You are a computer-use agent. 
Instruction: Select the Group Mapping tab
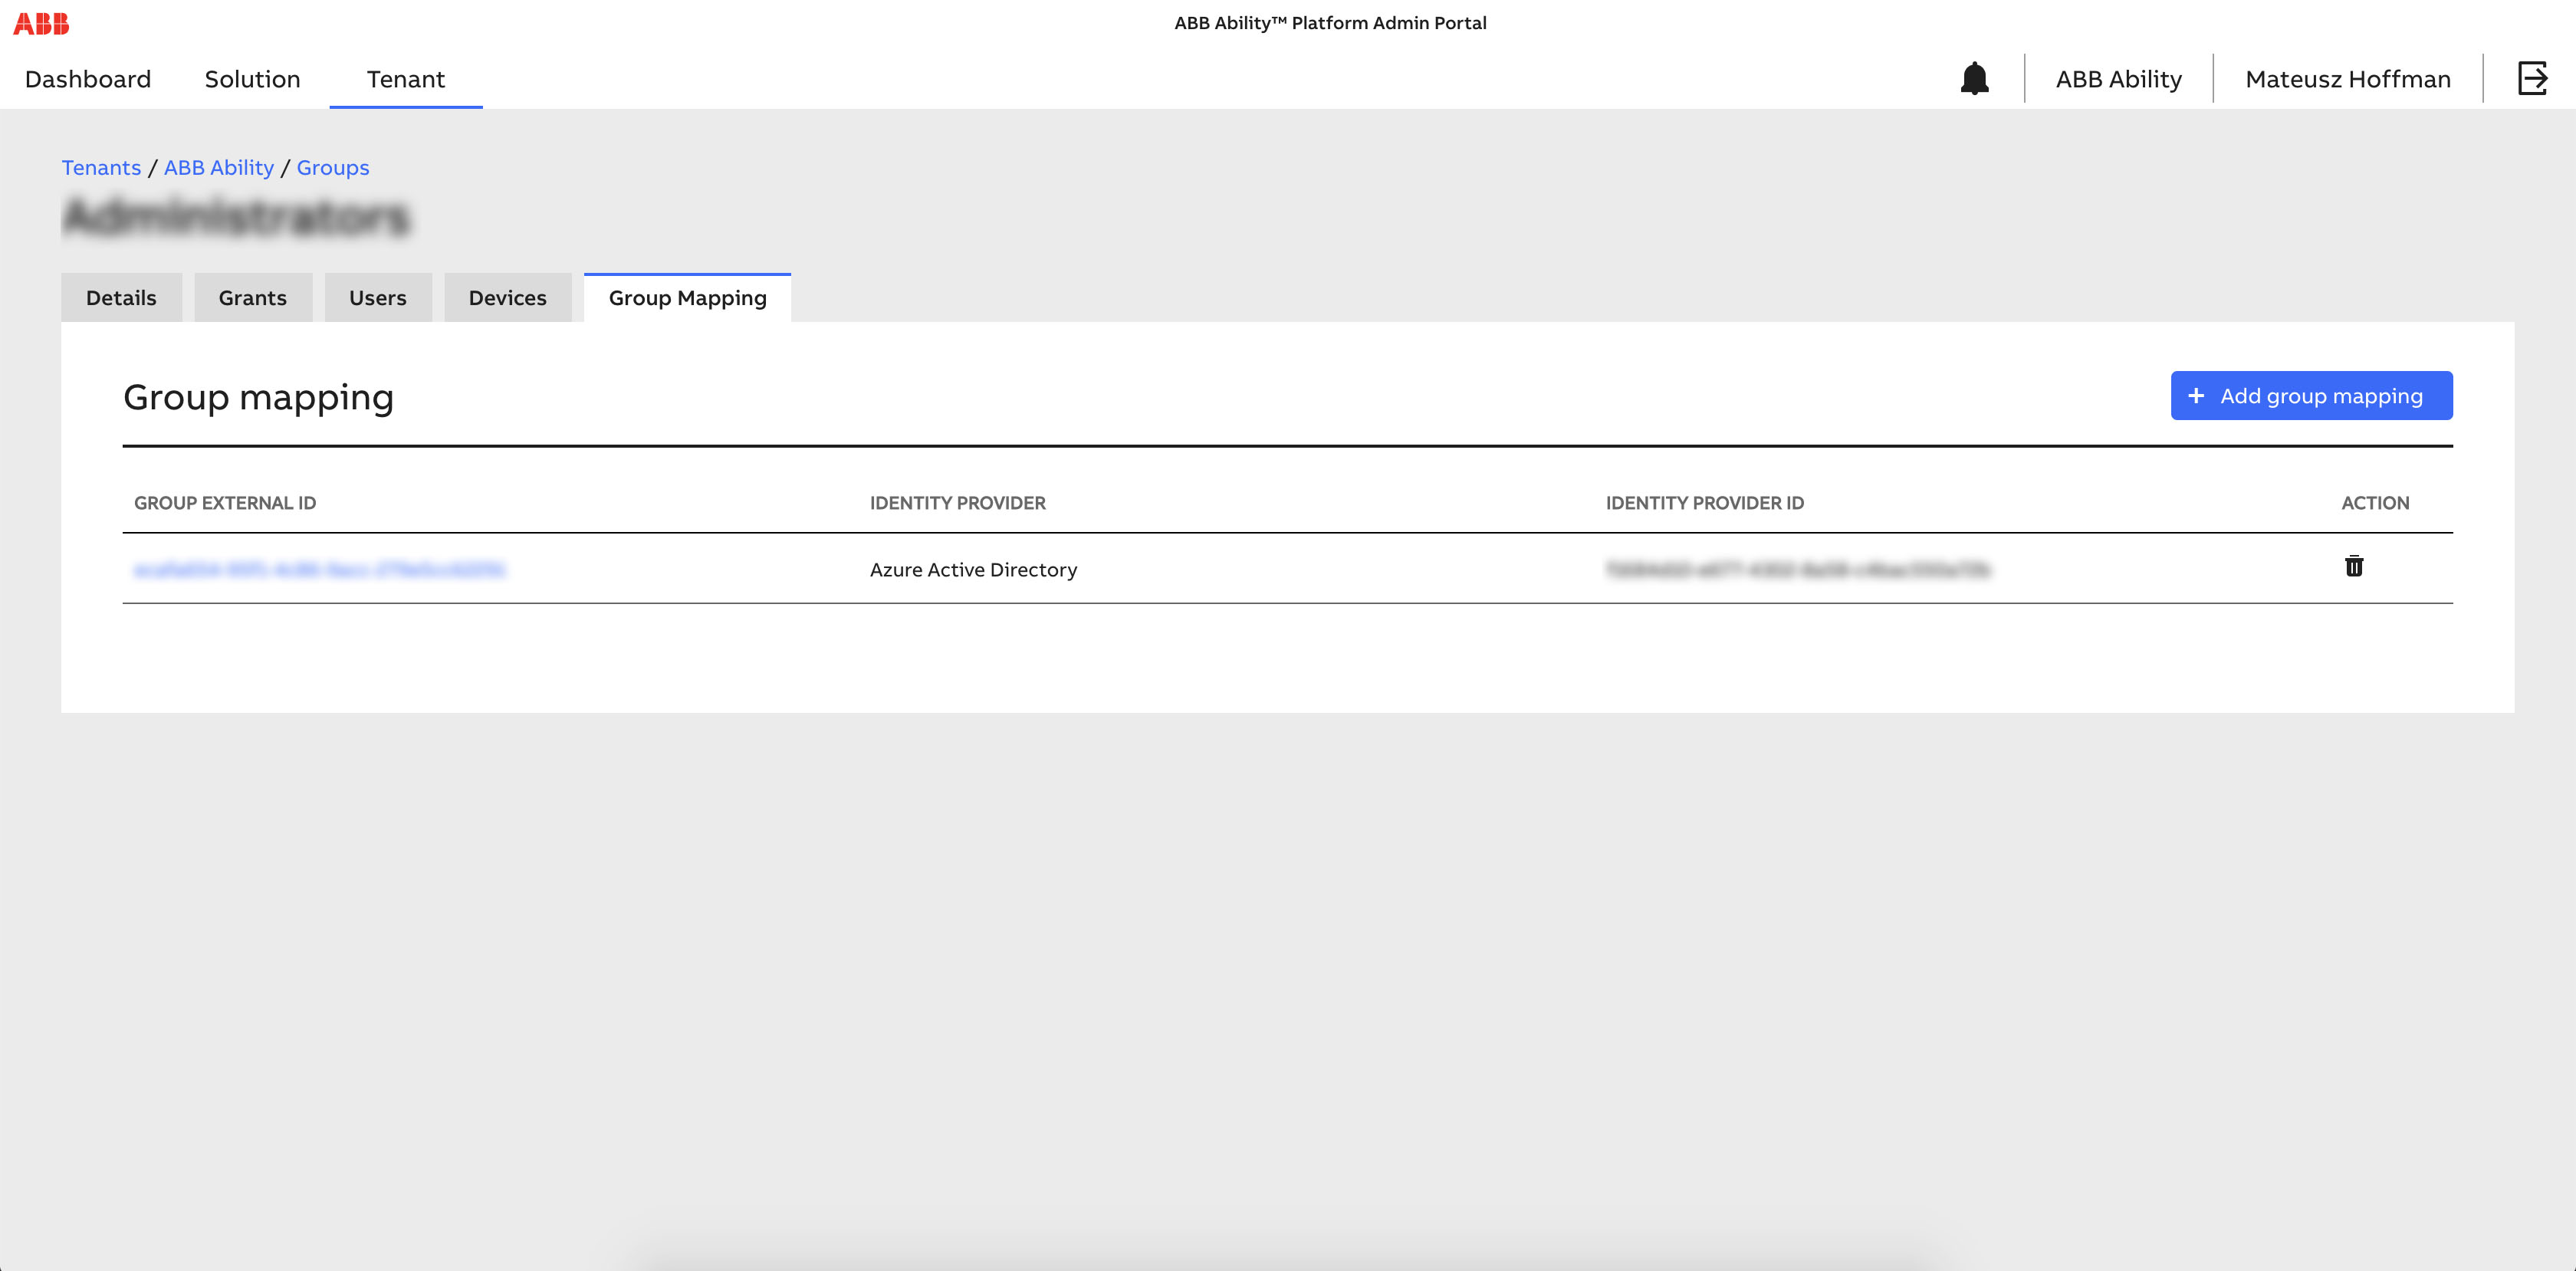pos(688,298)
